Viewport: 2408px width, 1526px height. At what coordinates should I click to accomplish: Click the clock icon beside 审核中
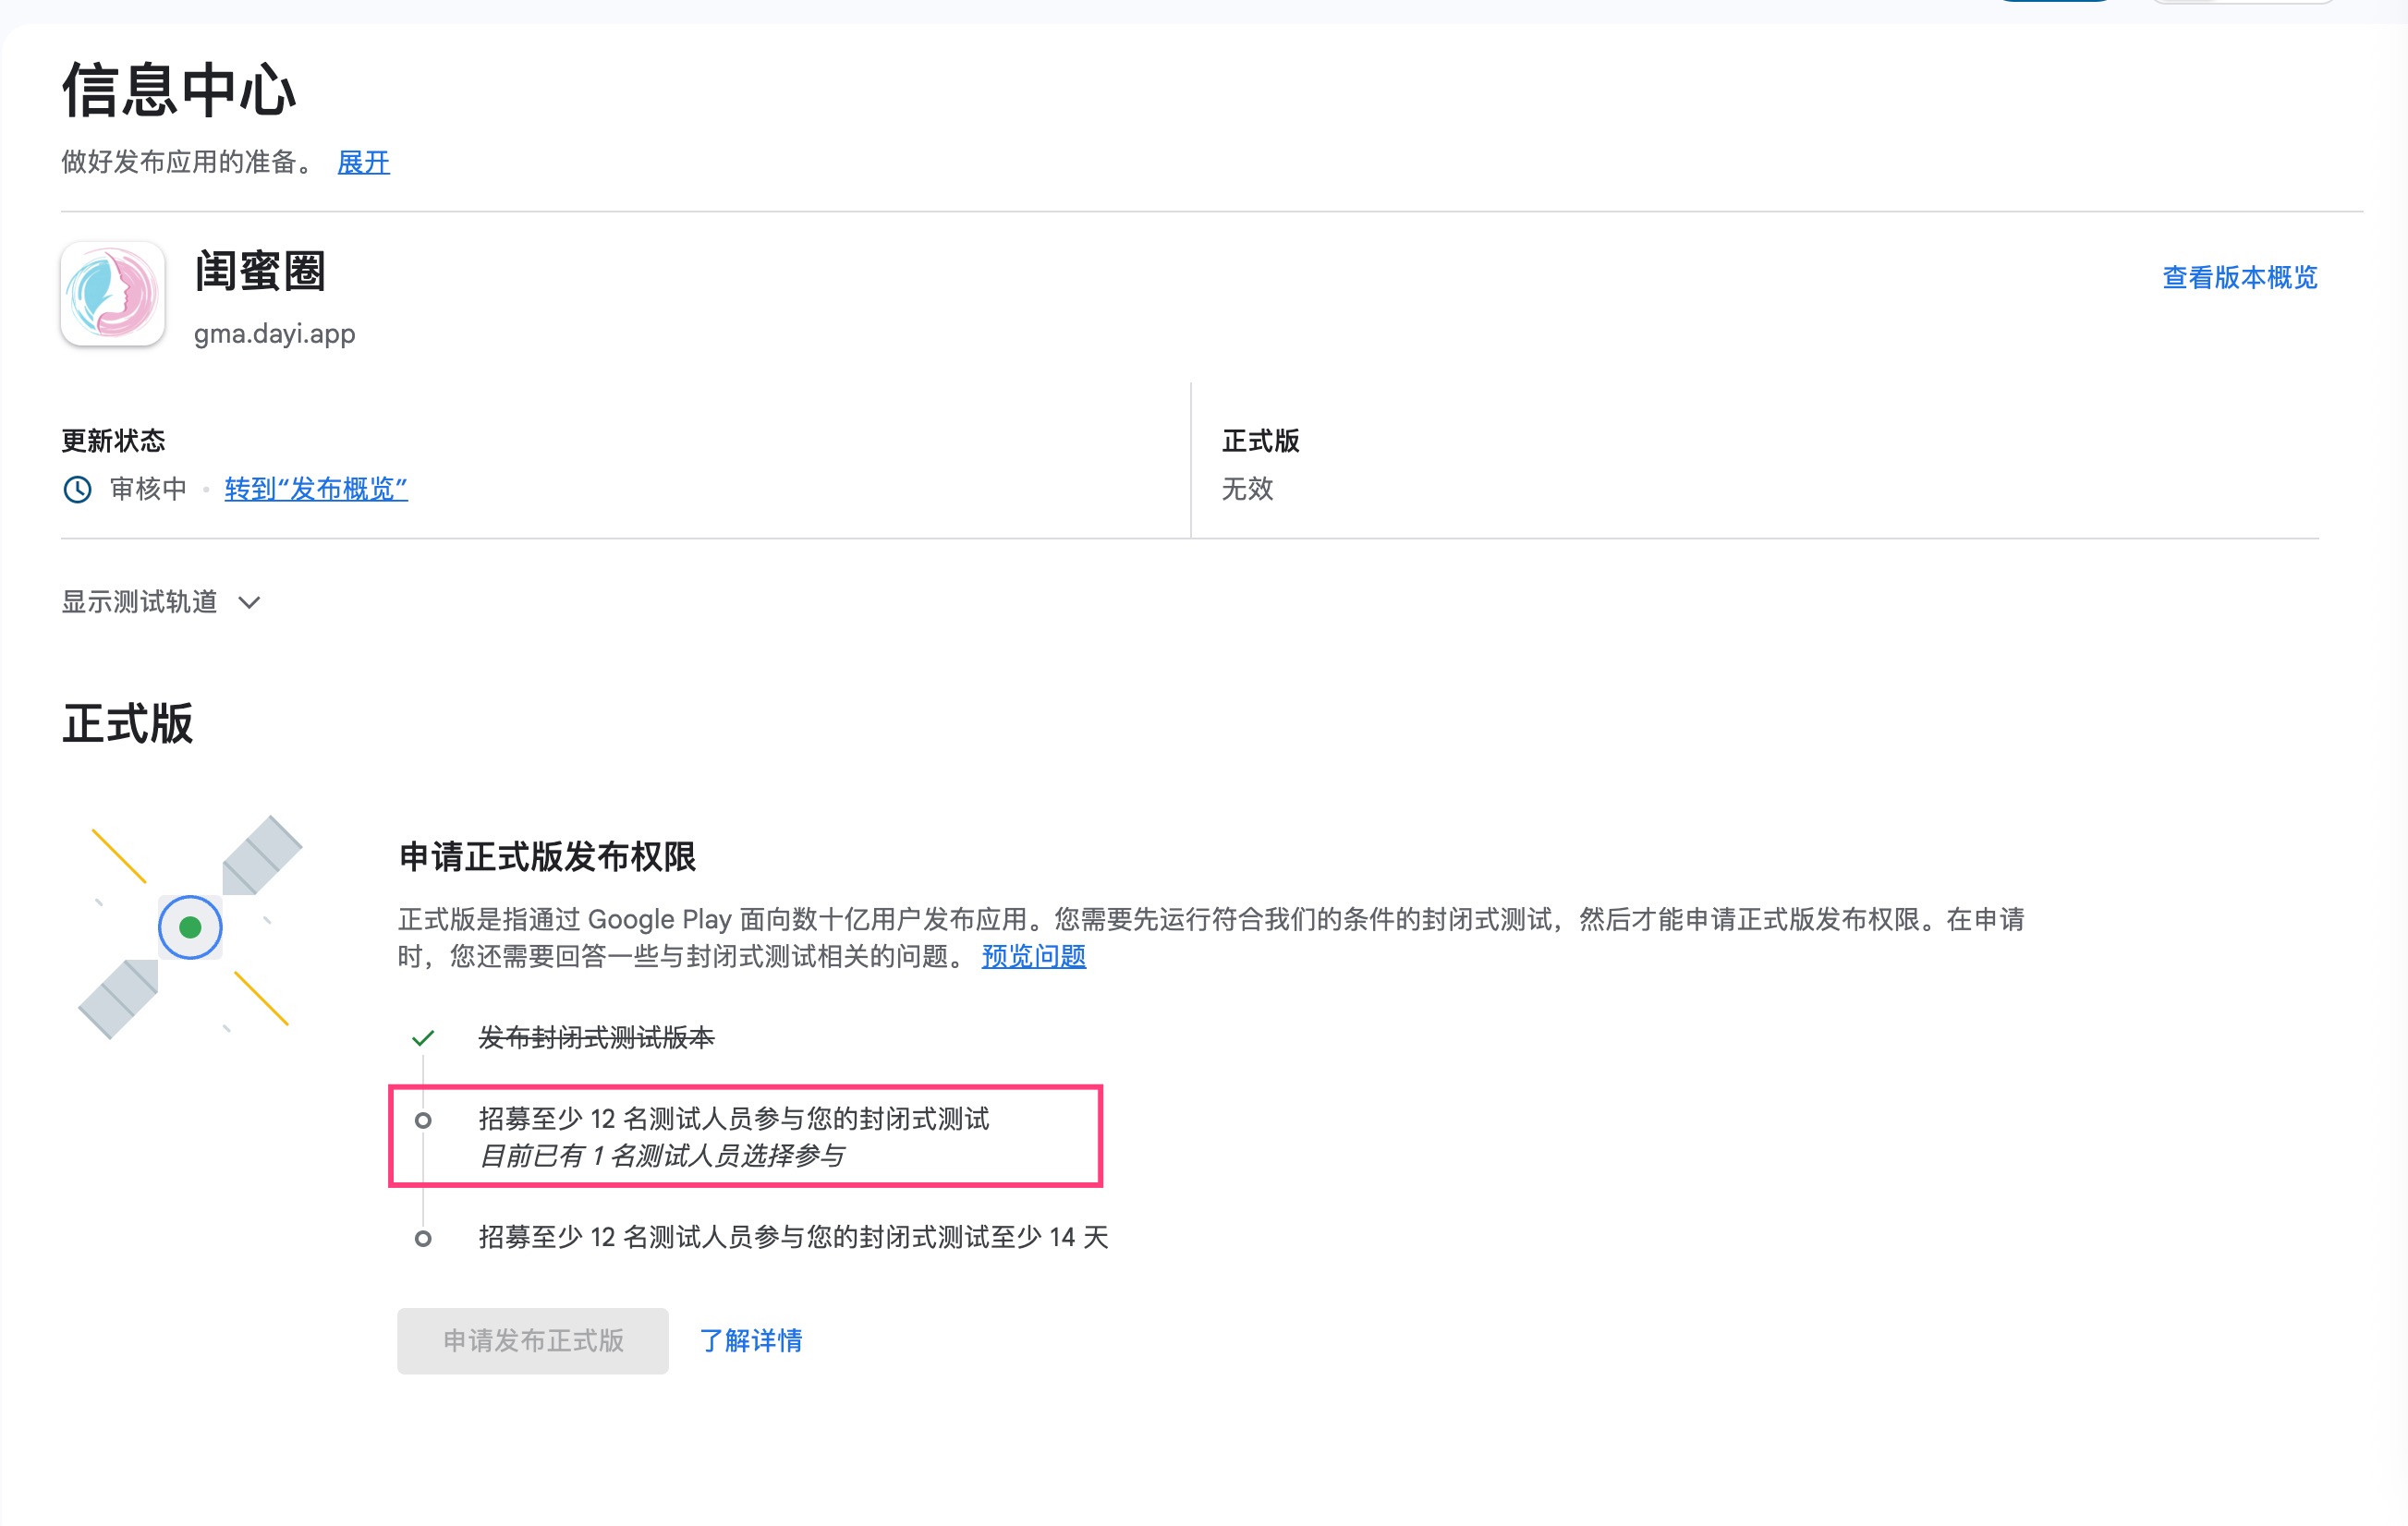tap(77, 489)
